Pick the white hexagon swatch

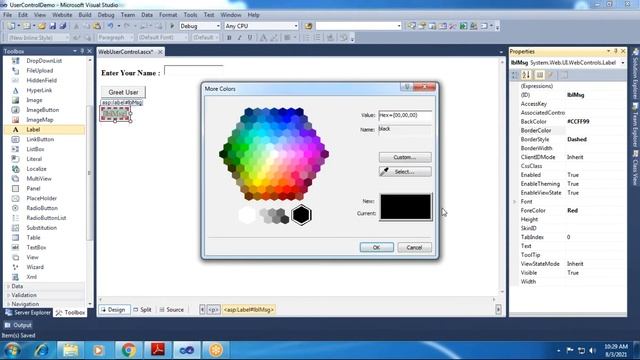[247, 215]
